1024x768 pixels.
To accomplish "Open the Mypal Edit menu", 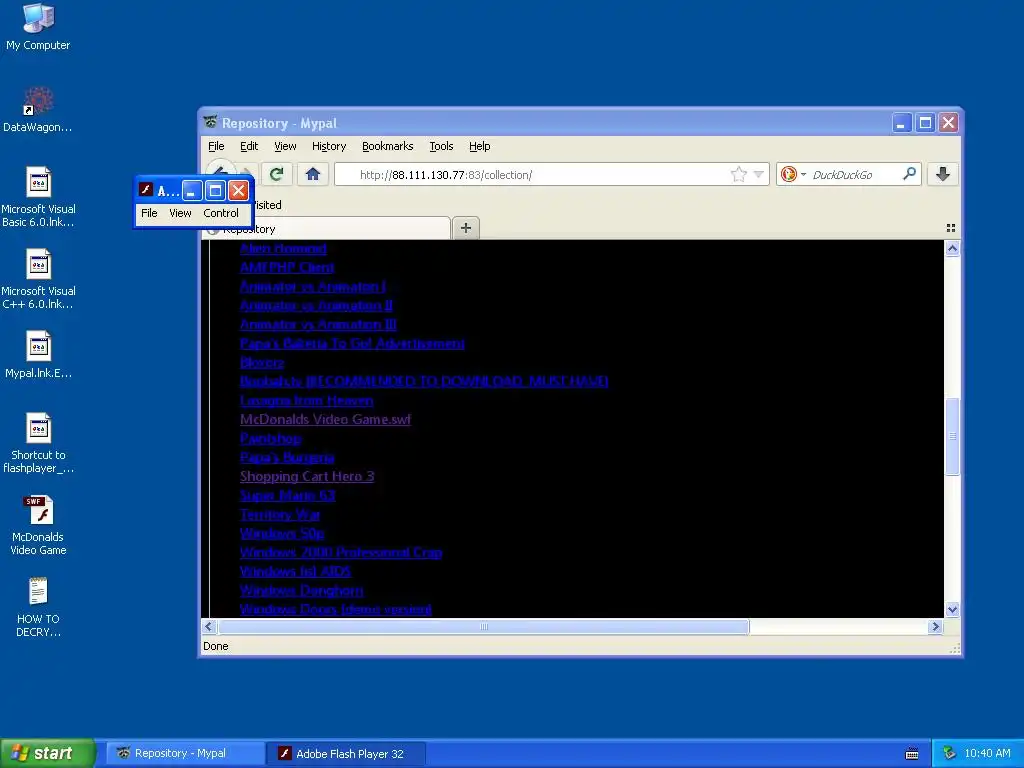I will (x=249, y=146).
